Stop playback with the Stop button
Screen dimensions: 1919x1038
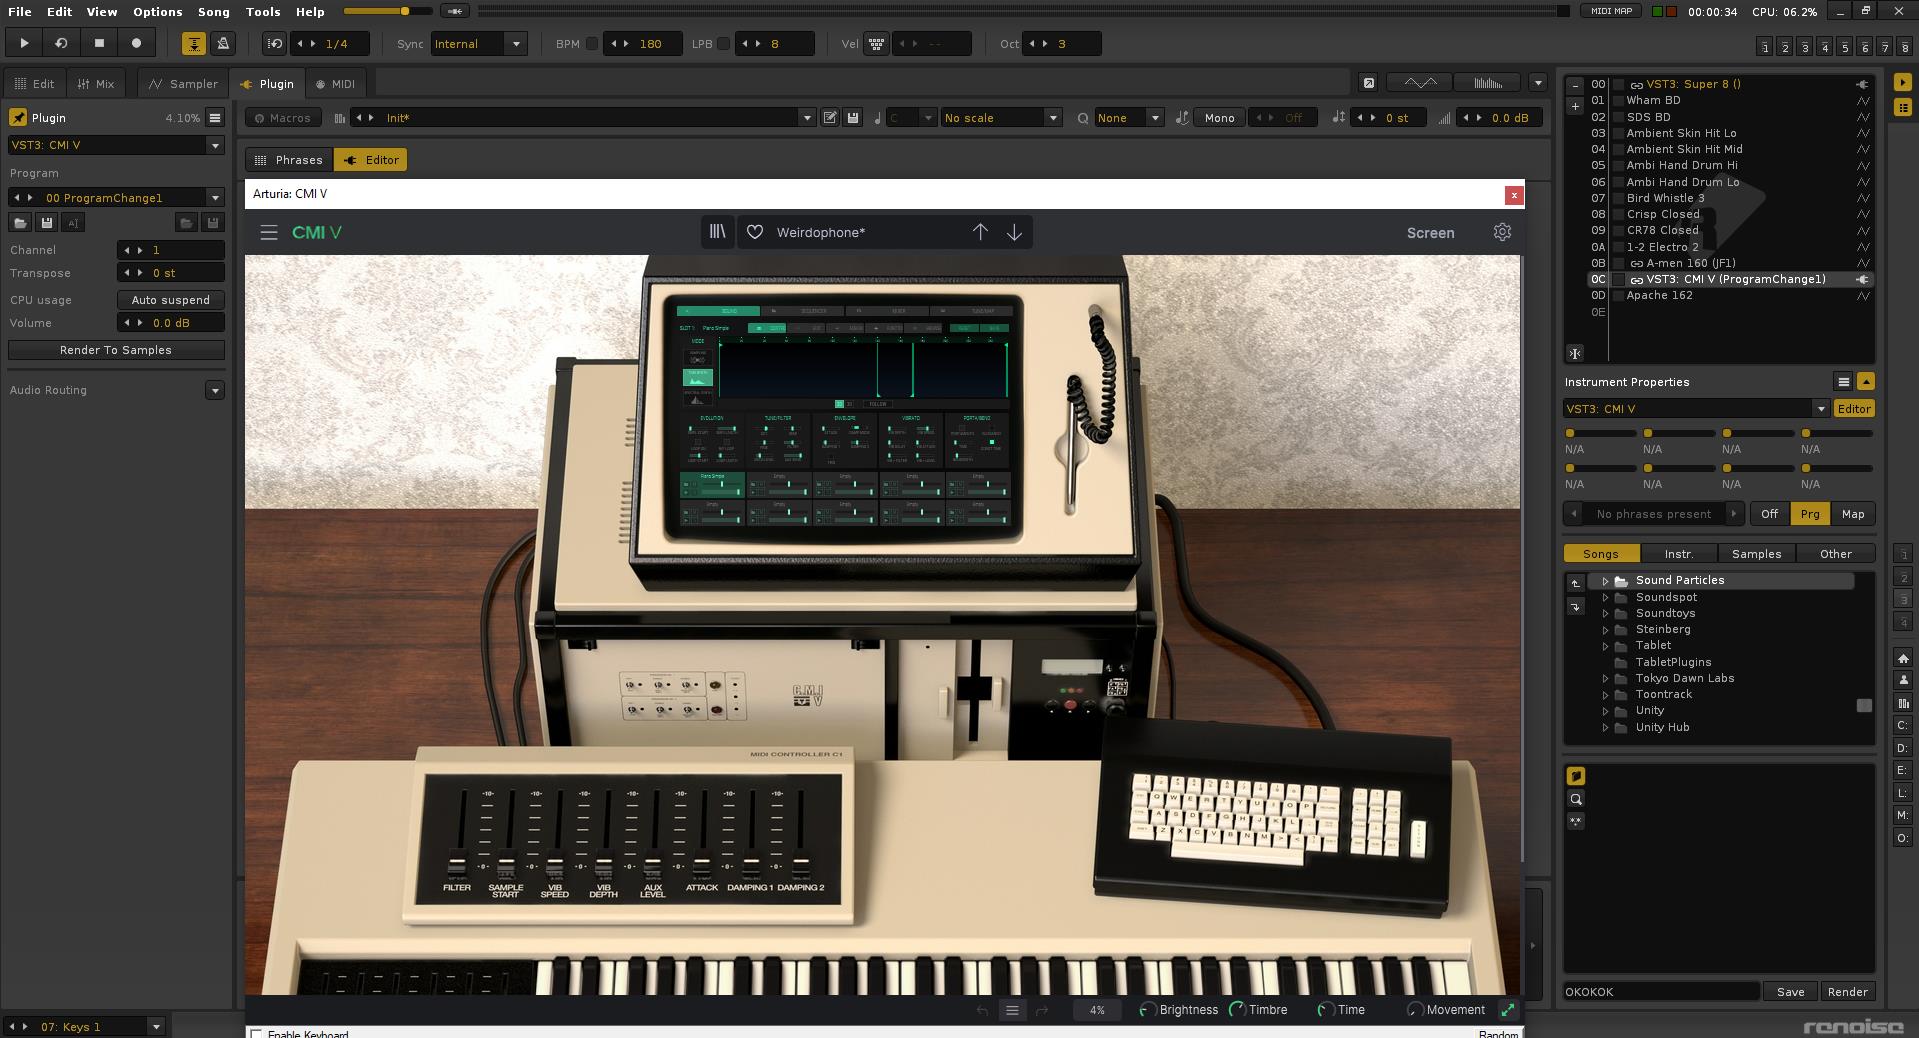(99, 43)
